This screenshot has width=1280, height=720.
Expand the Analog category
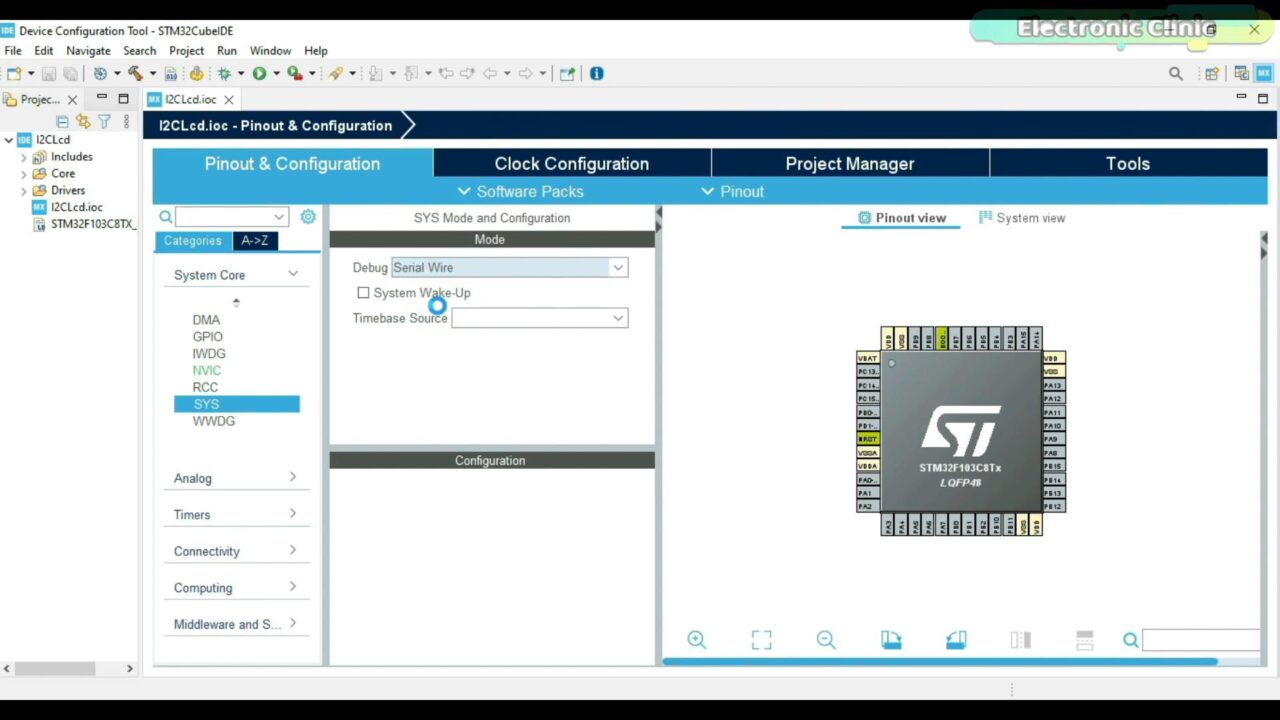293,477
